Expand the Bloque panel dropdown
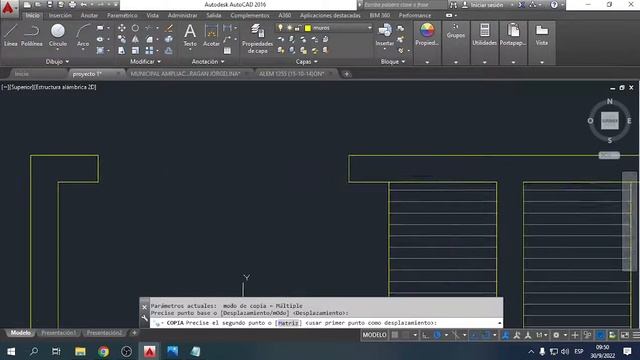The width and height of the screenshot is (640, 360). tap(393, 62)
